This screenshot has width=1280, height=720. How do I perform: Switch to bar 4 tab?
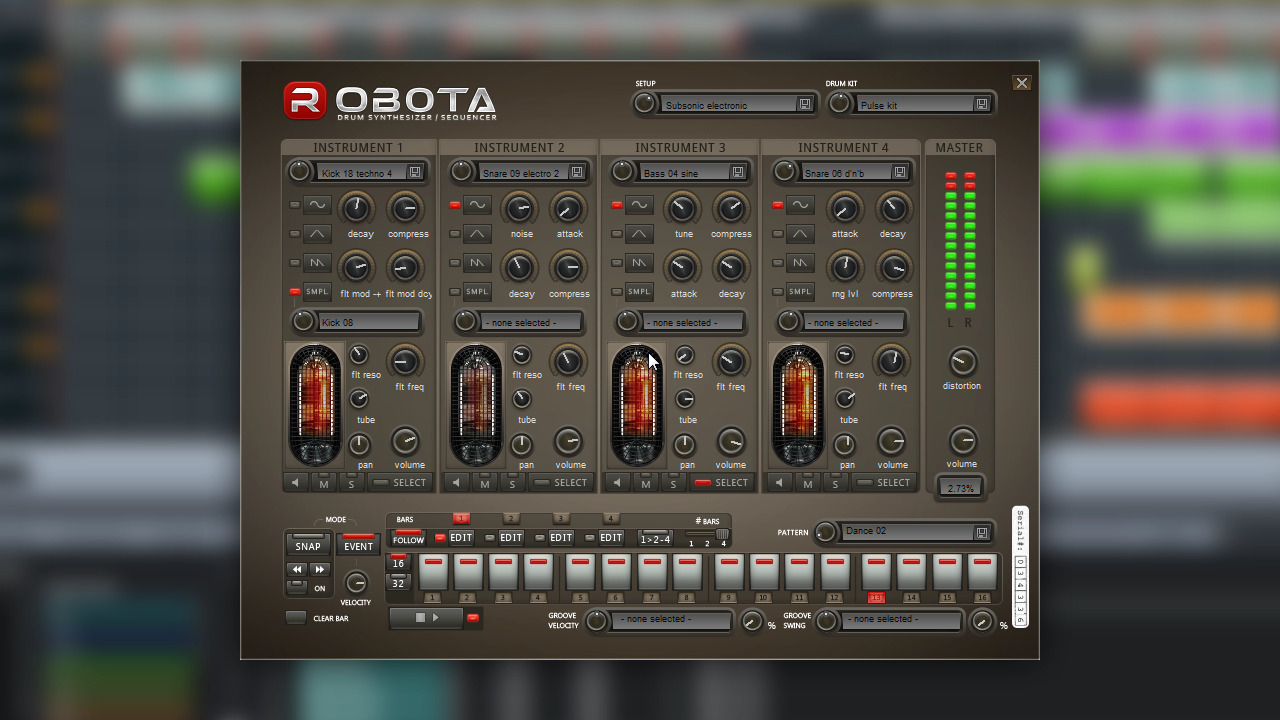coord(611,518)
